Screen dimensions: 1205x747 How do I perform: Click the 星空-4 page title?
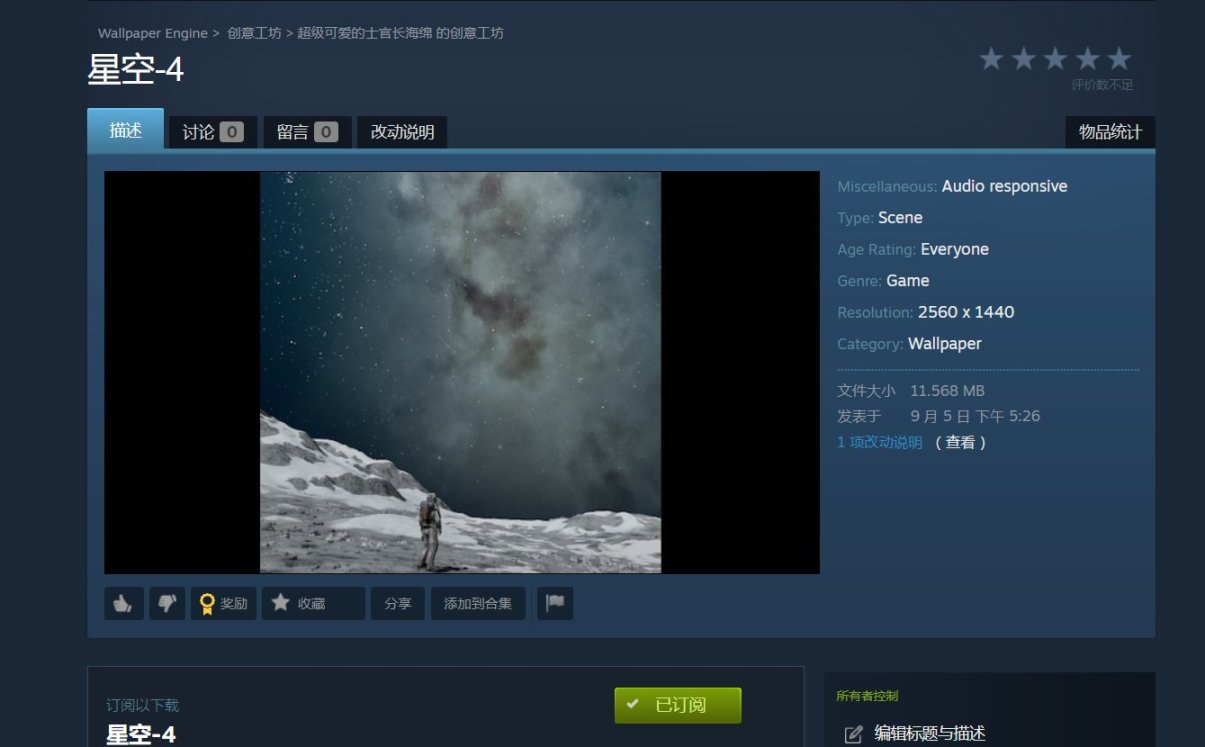(136, 70)
